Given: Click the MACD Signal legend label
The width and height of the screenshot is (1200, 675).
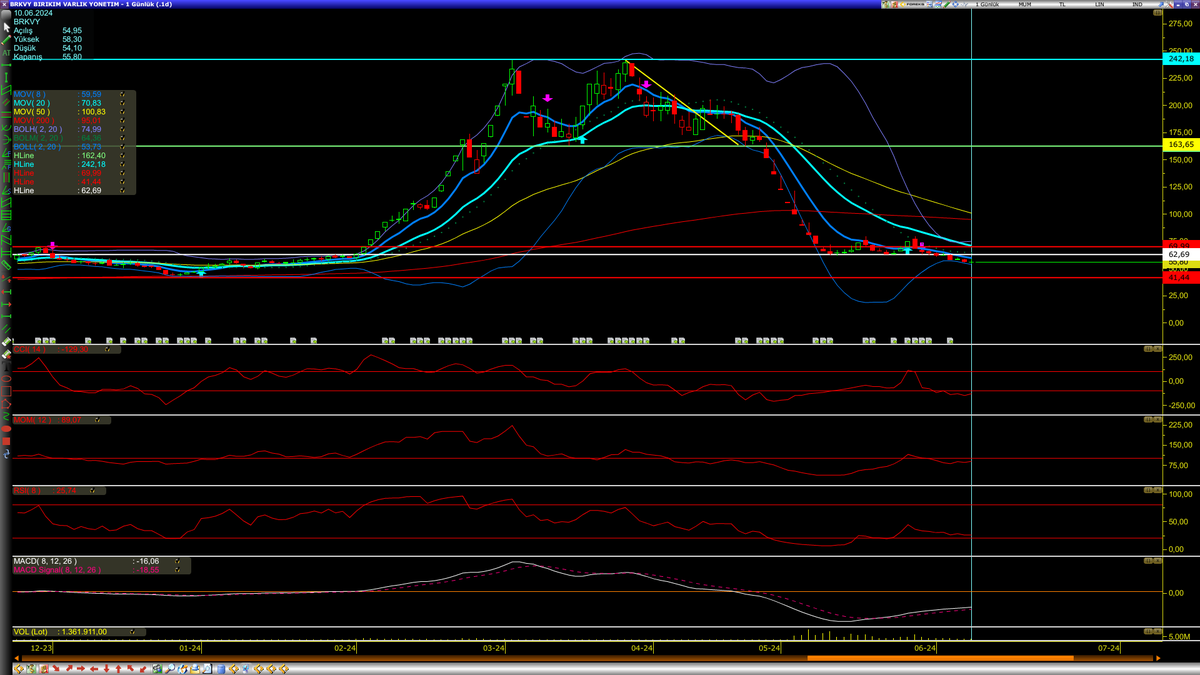Looking at the screenshot, I should pyautogui.click(x=57, y=570).
